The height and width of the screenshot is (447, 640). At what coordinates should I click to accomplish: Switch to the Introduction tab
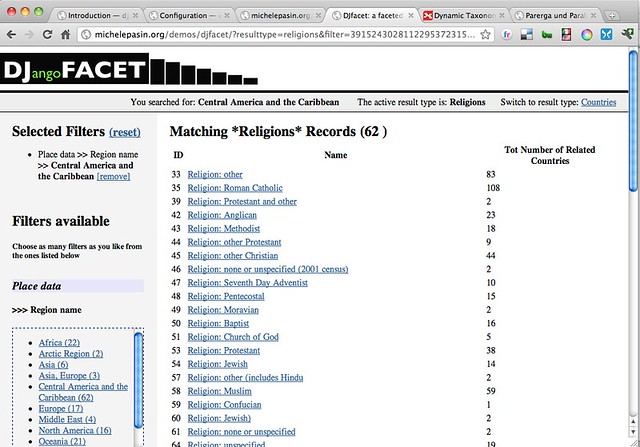click(96, 16)
